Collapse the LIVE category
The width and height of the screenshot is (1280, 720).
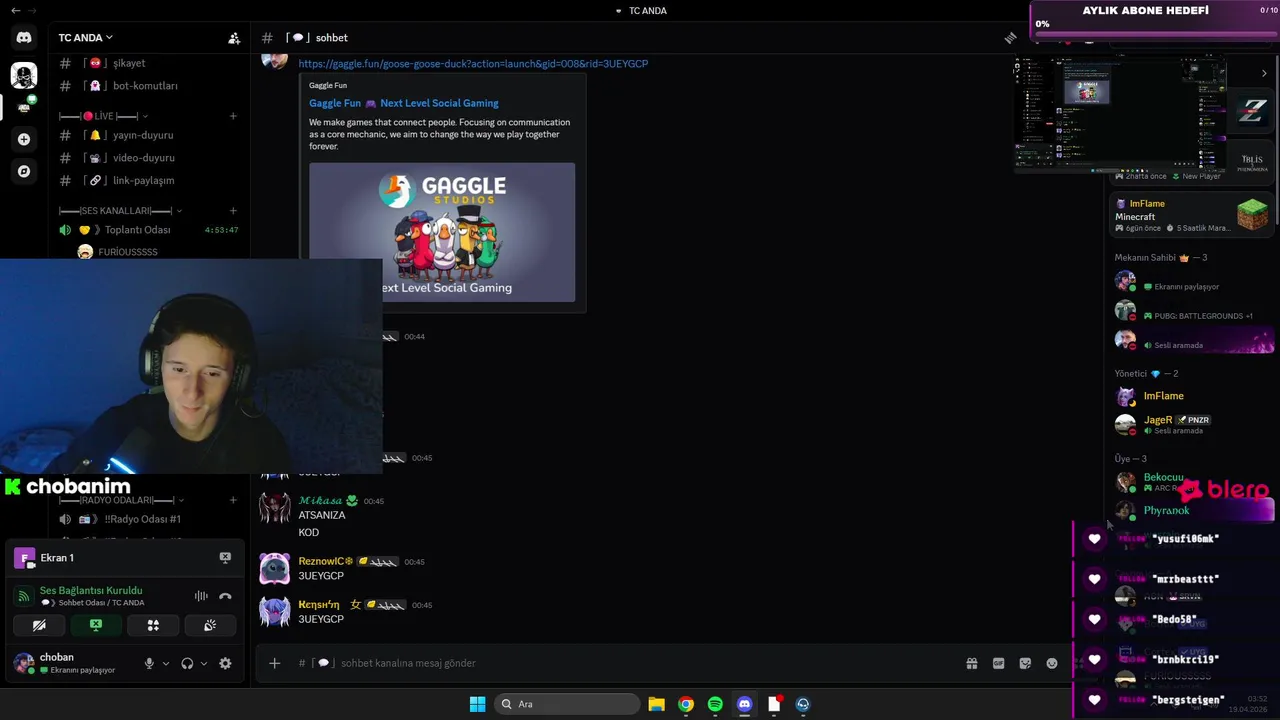(103, 116)
